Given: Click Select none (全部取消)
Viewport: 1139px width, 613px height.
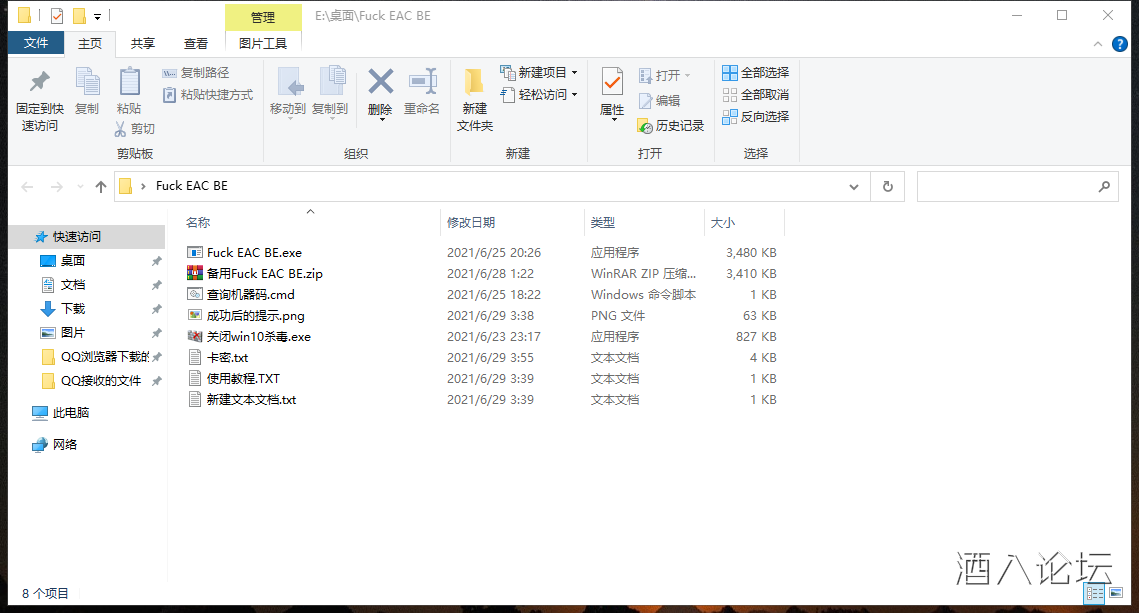Looking at the screenshot, I should click(x=755, y=94).
